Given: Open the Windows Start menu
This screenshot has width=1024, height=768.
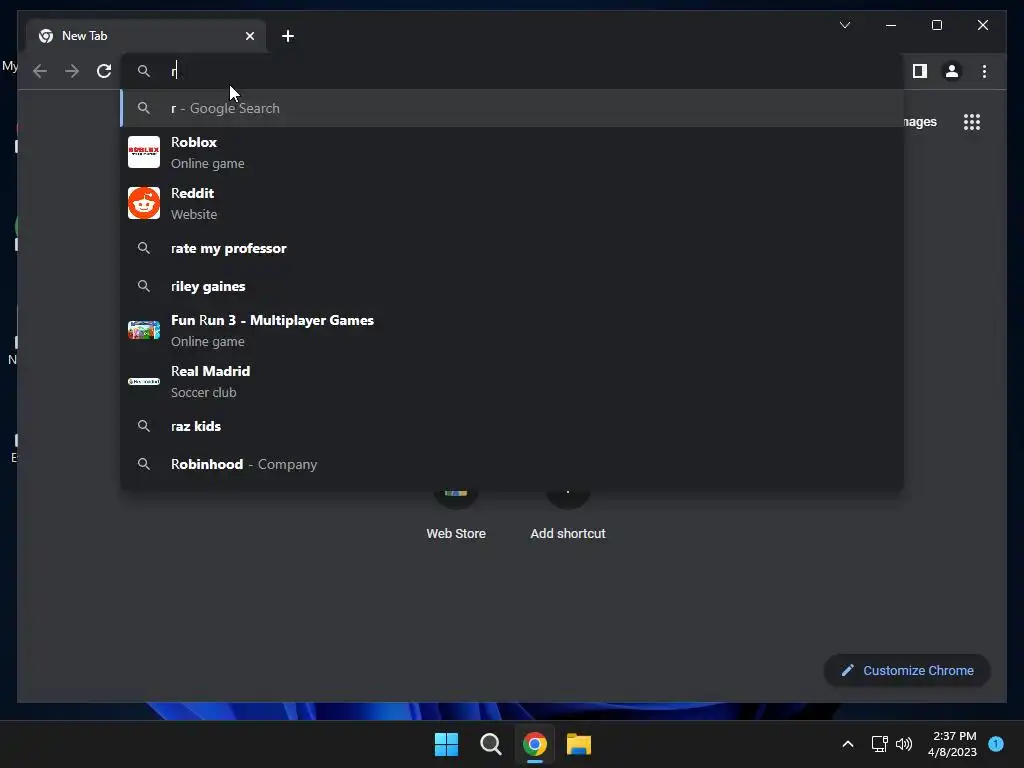Looking at the screenshot, I should coord(447,744).
